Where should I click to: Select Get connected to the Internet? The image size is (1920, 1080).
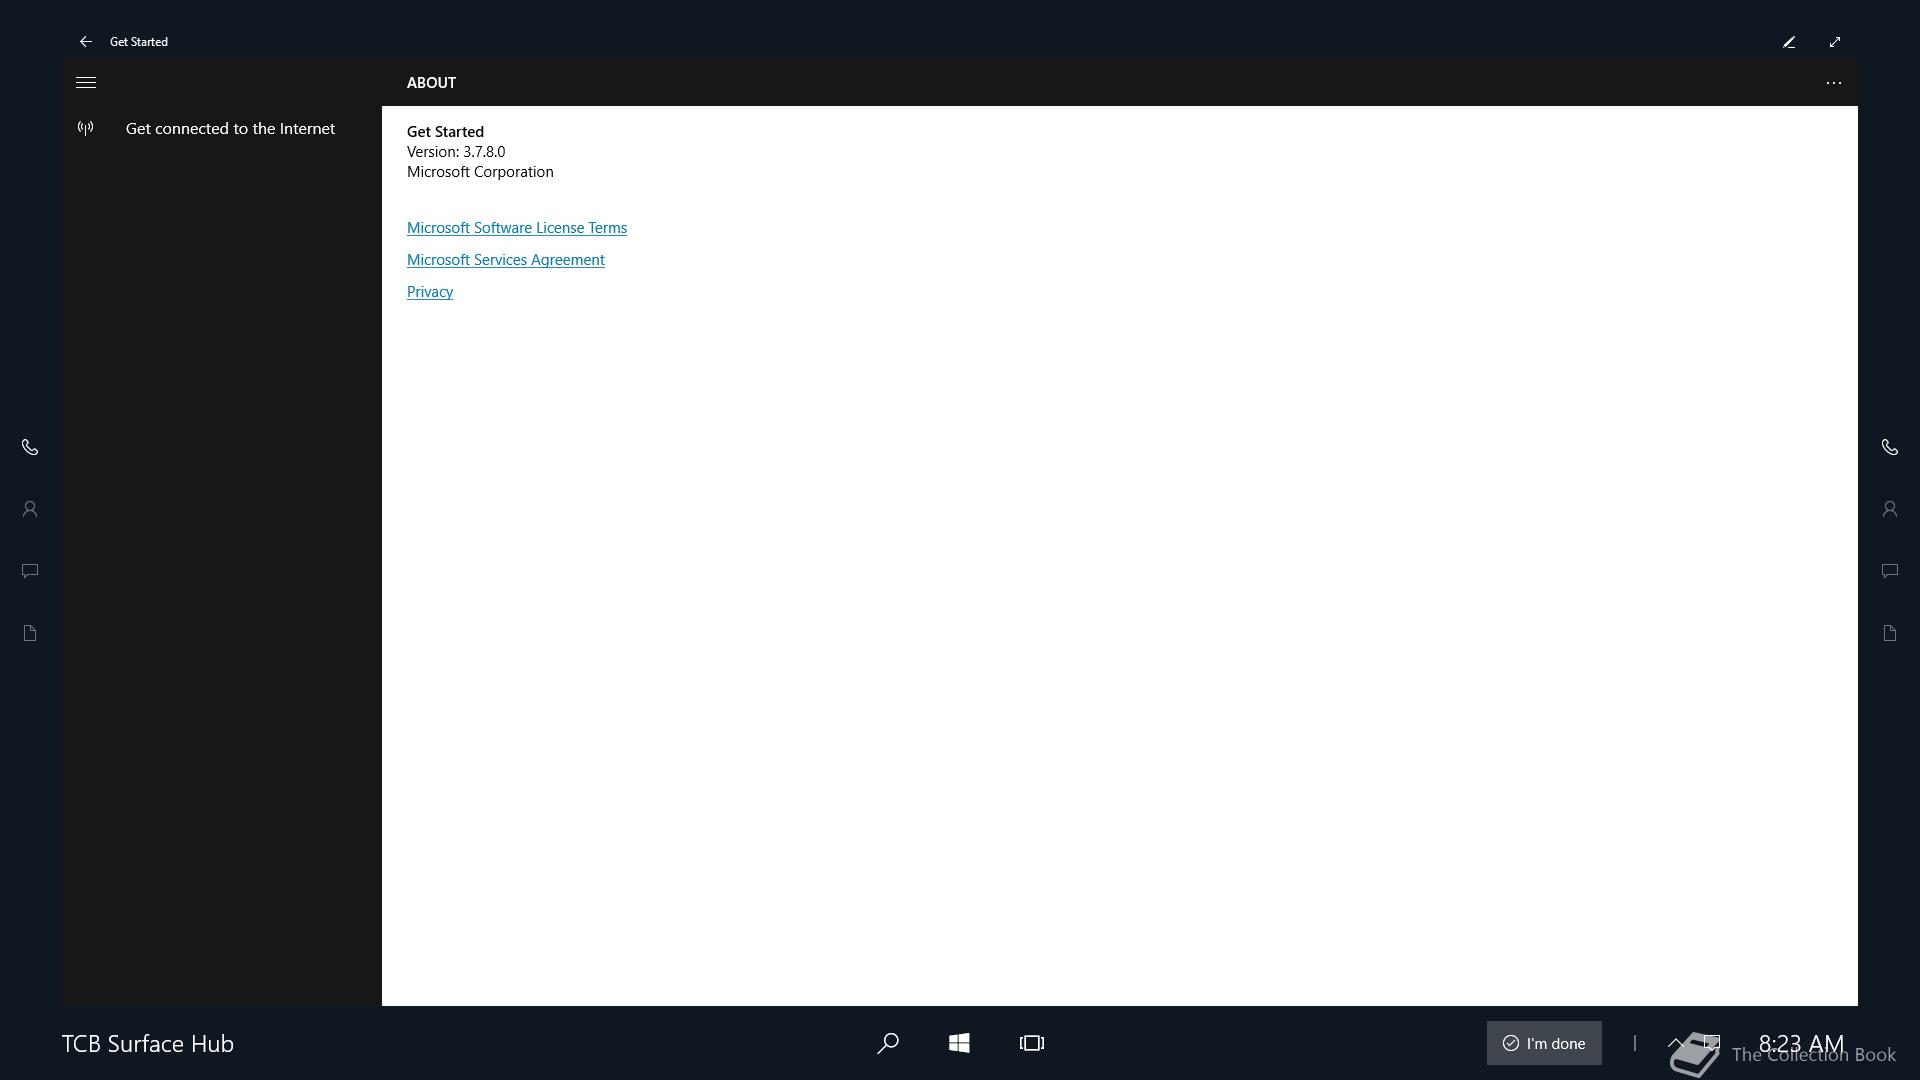pos(230,128)
